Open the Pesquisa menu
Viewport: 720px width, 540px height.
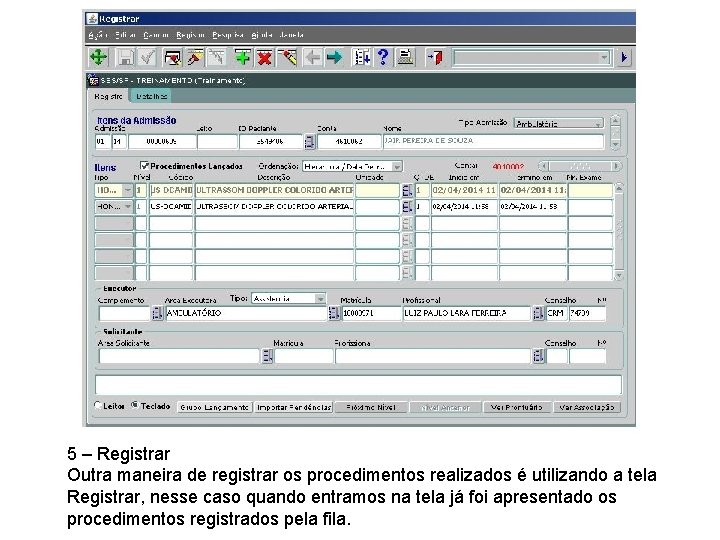pos(228,35)
